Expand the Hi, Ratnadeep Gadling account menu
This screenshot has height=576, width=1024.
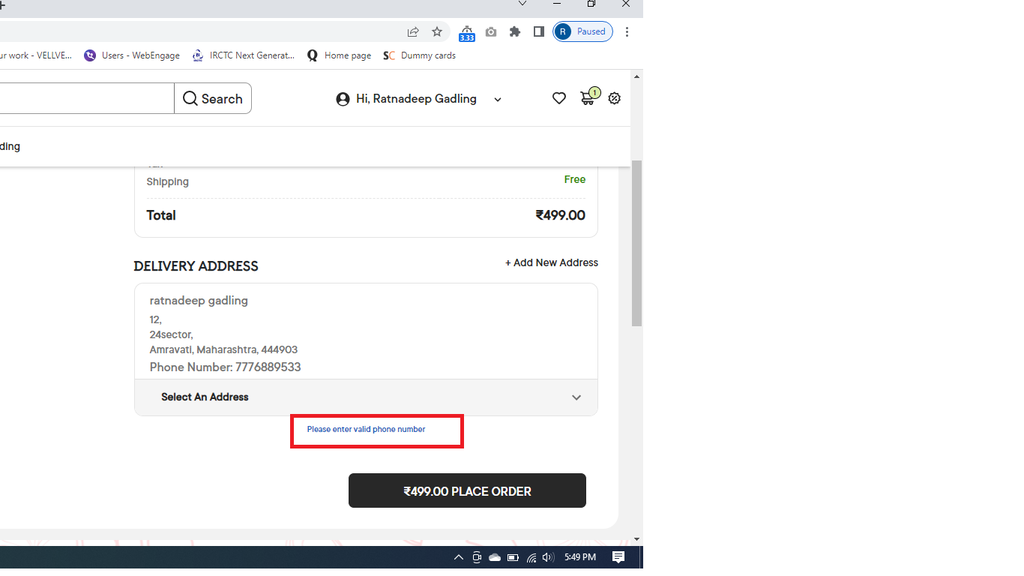coord(419,99)
